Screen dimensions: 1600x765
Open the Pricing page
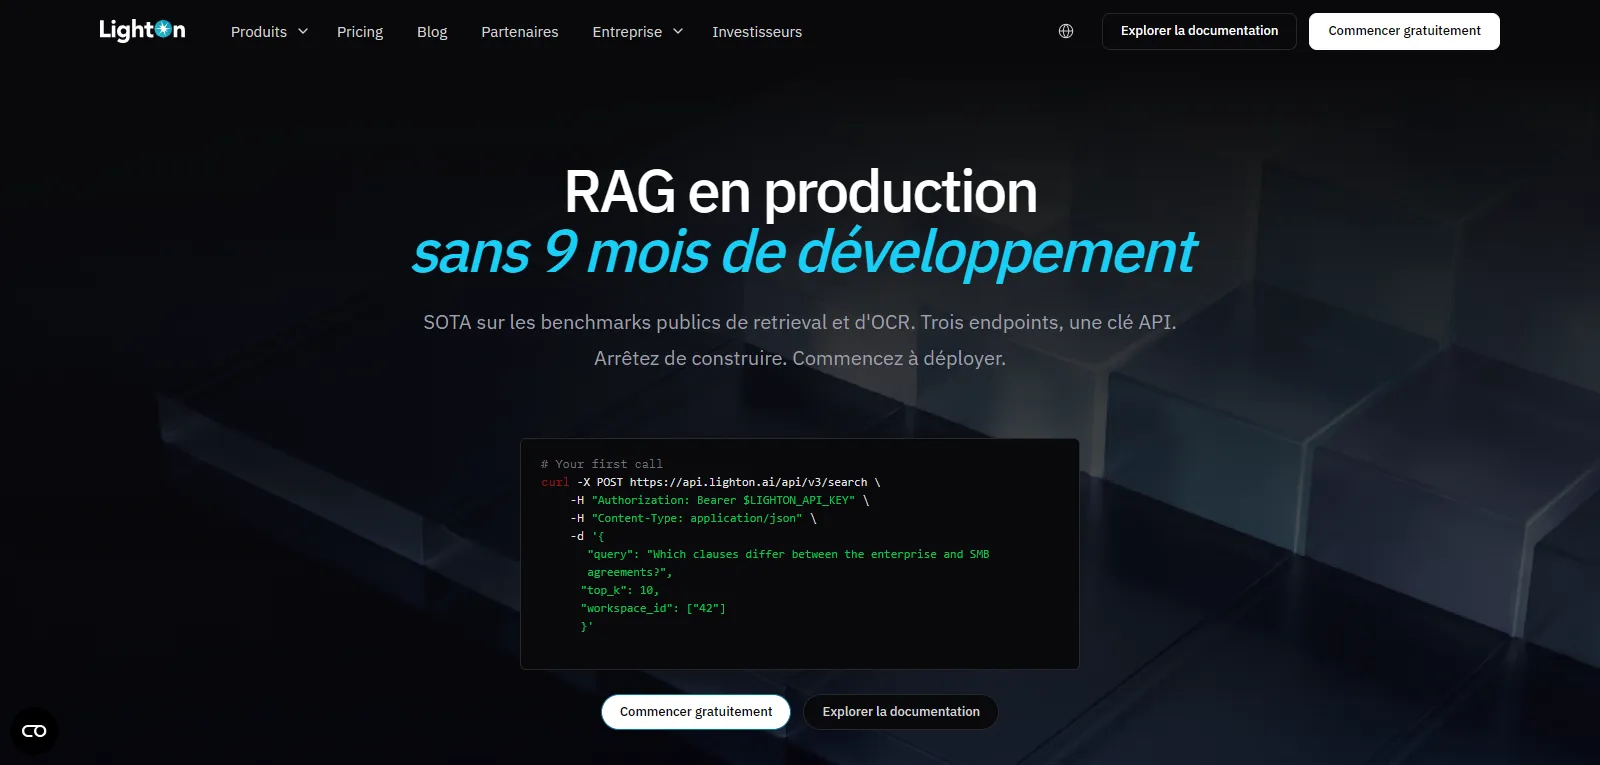360,32
